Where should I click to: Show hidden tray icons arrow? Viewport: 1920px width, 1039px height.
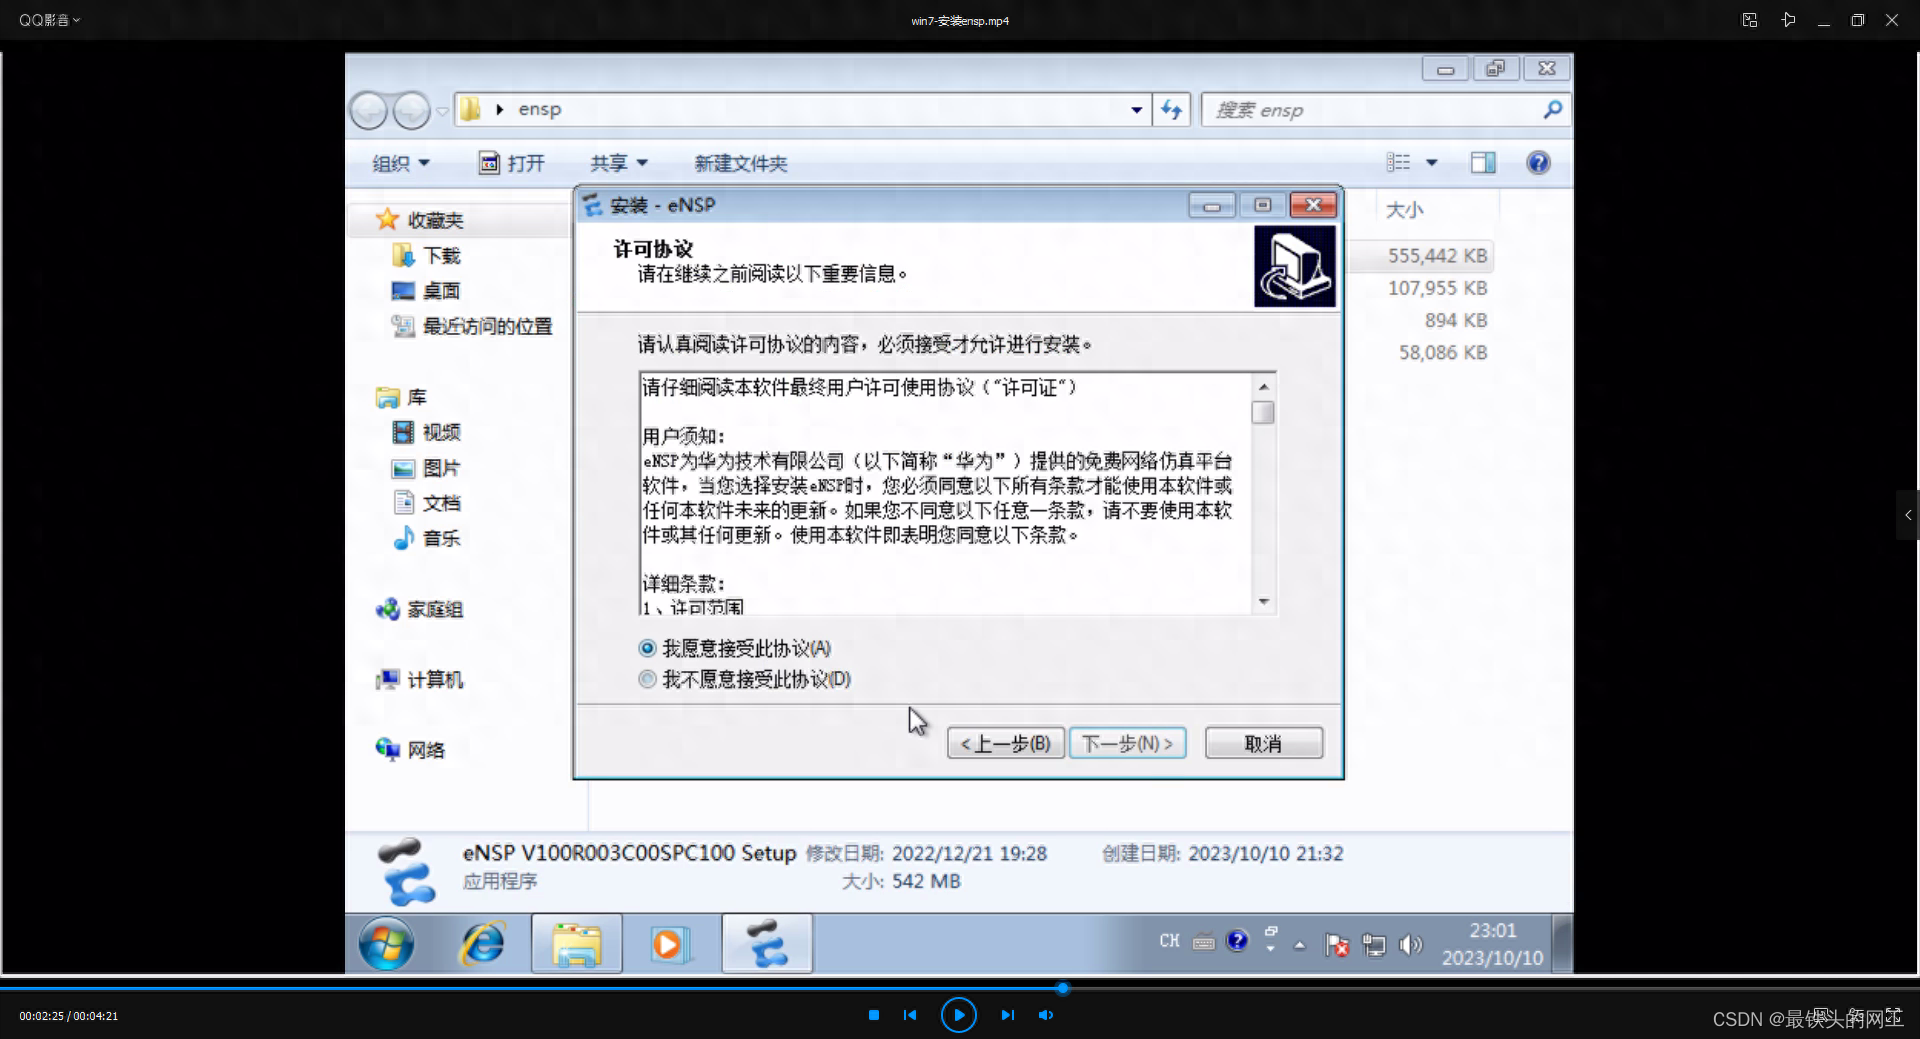[x=1299, y=945]
